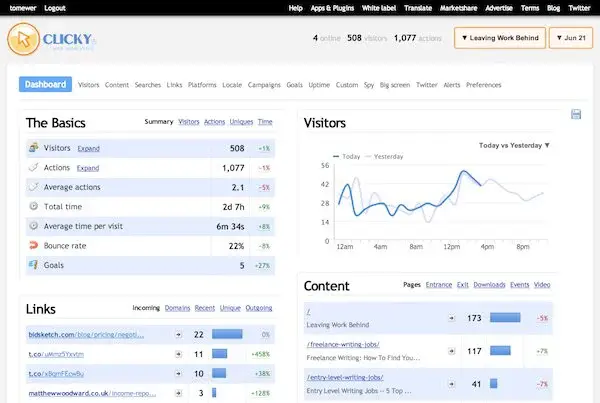Open the Locale tab
Viewport: 600px width, 403px height.
[232, 85]
